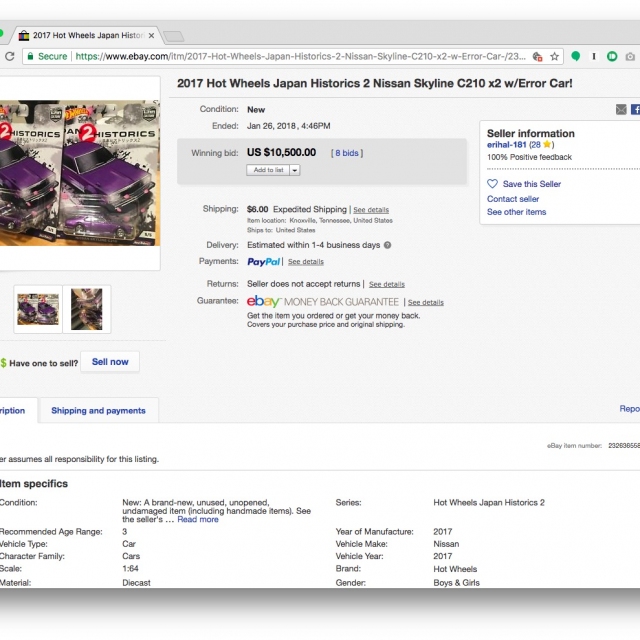Open seller erihal-181 profile link
This screenshot has height=640, width=640.
tap(505, 145)
